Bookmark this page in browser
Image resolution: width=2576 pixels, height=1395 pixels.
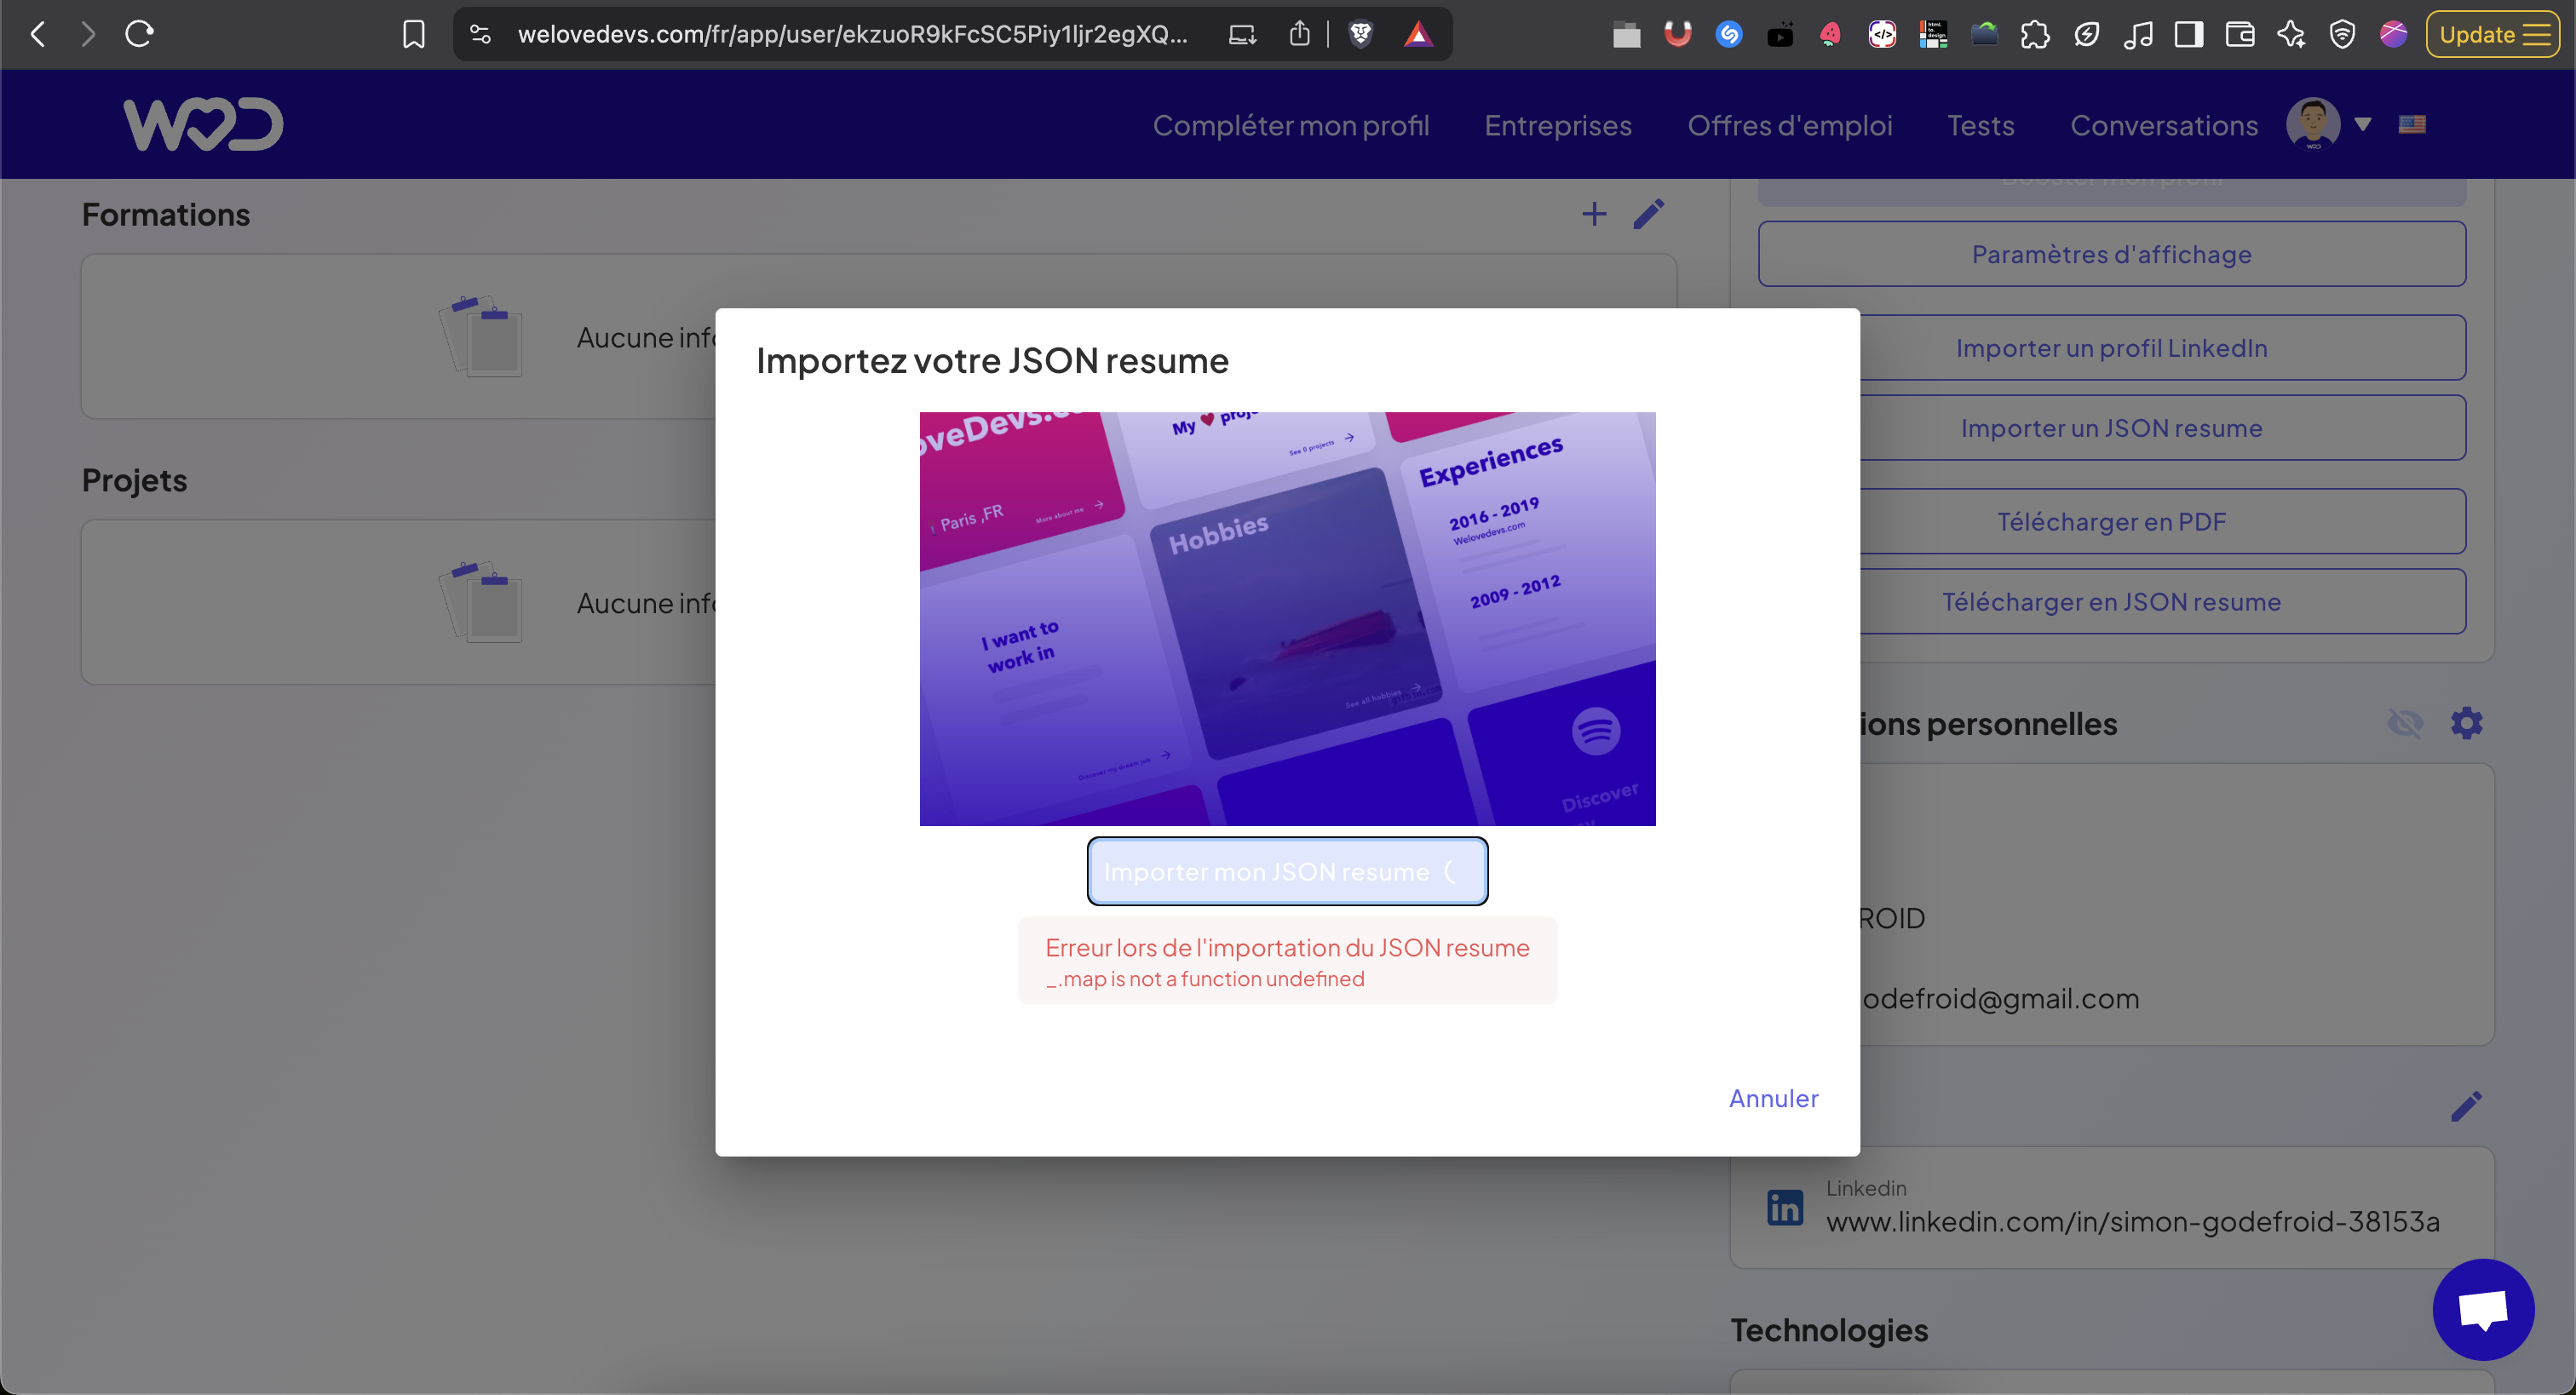(x=413, y=35)
